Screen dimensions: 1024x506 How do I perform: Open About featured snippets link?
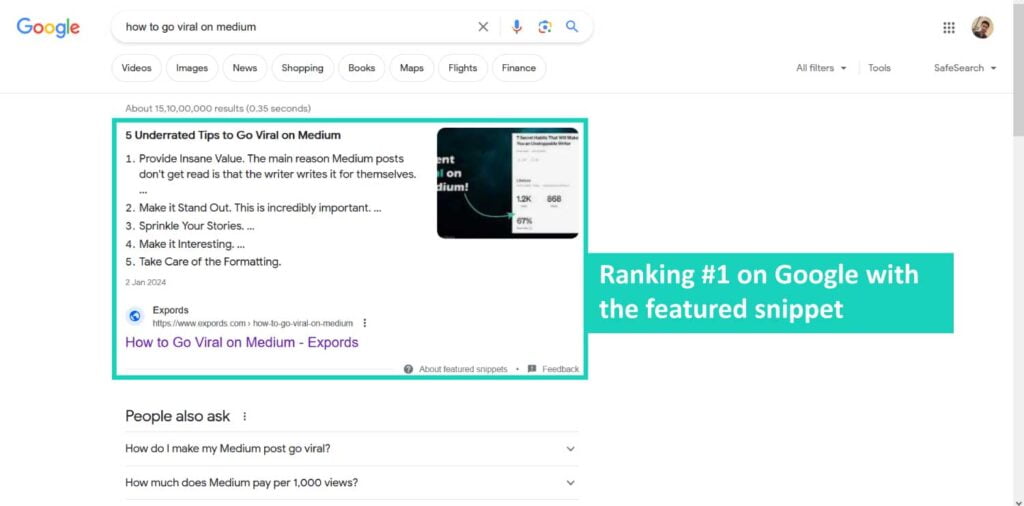[463, 369]
